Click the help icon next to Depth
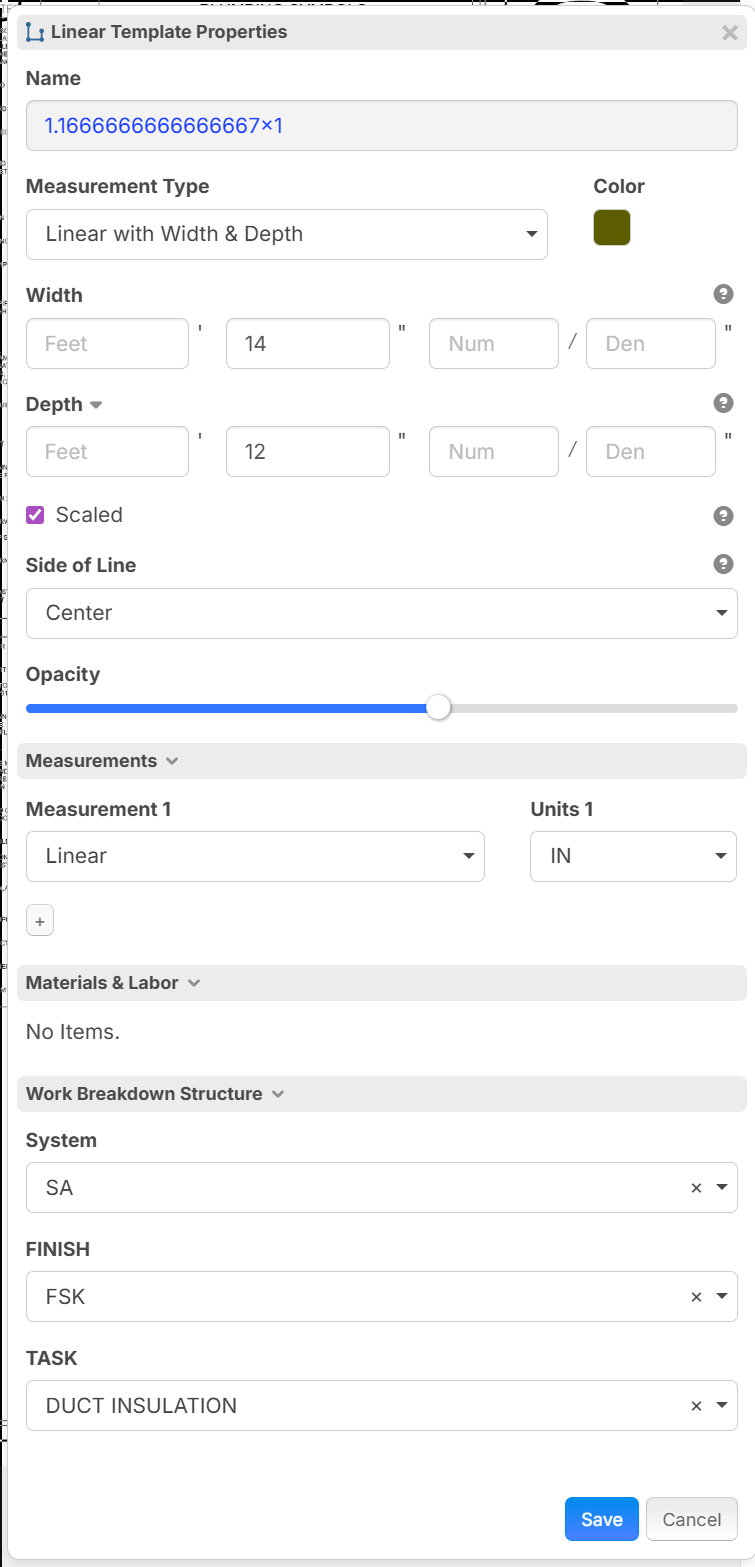This screenshot has width=755, height=1567. point(723,403)
